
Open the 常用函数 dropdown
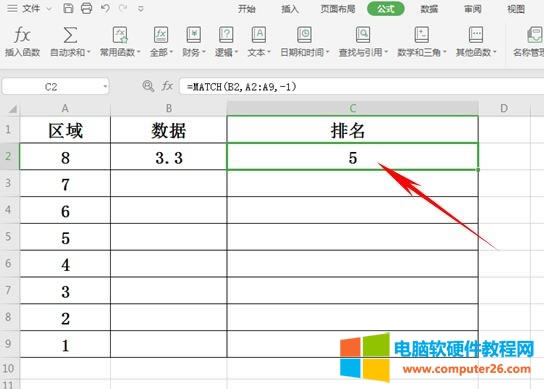(x=139, y=52)
